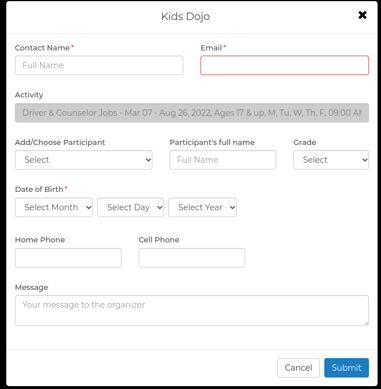Submit the Kids Dojo form
This screenshot has width=381, height=389.
click(x=346, y=368)
